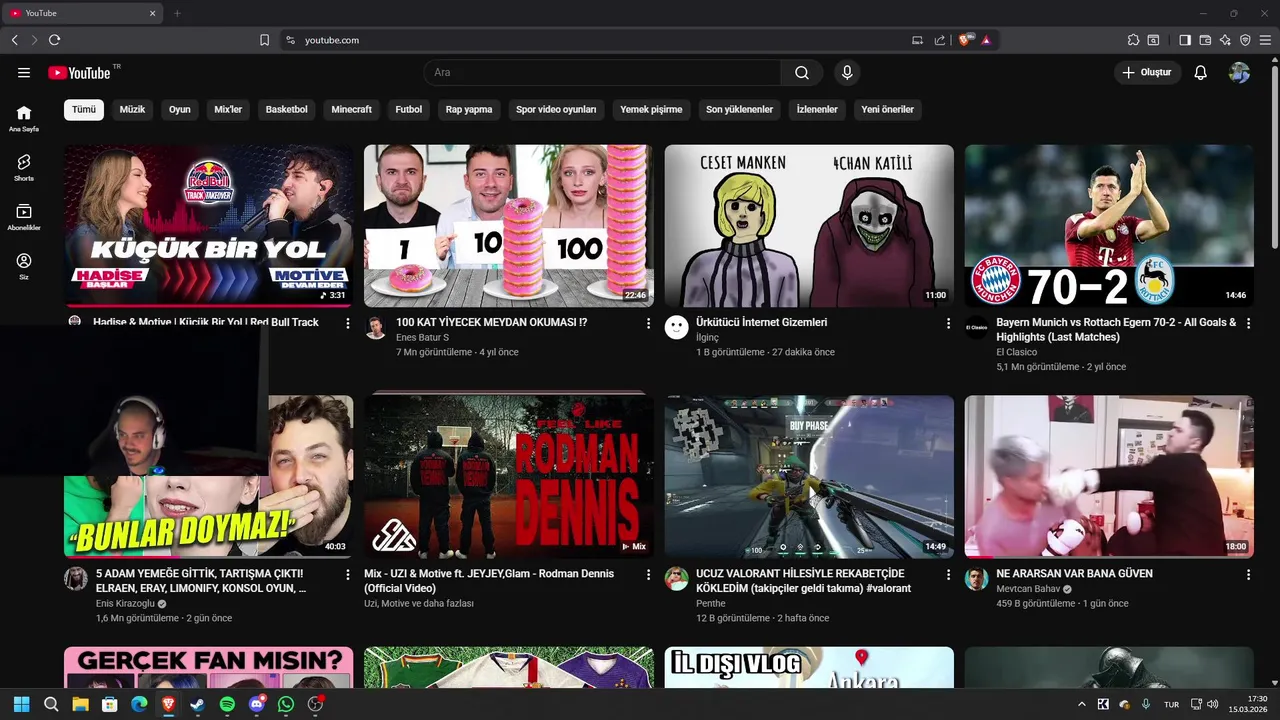Viewport: 1280px width, 720px height.
Task: Open Brave VPN shield icon
Action: coord(1245,40)
